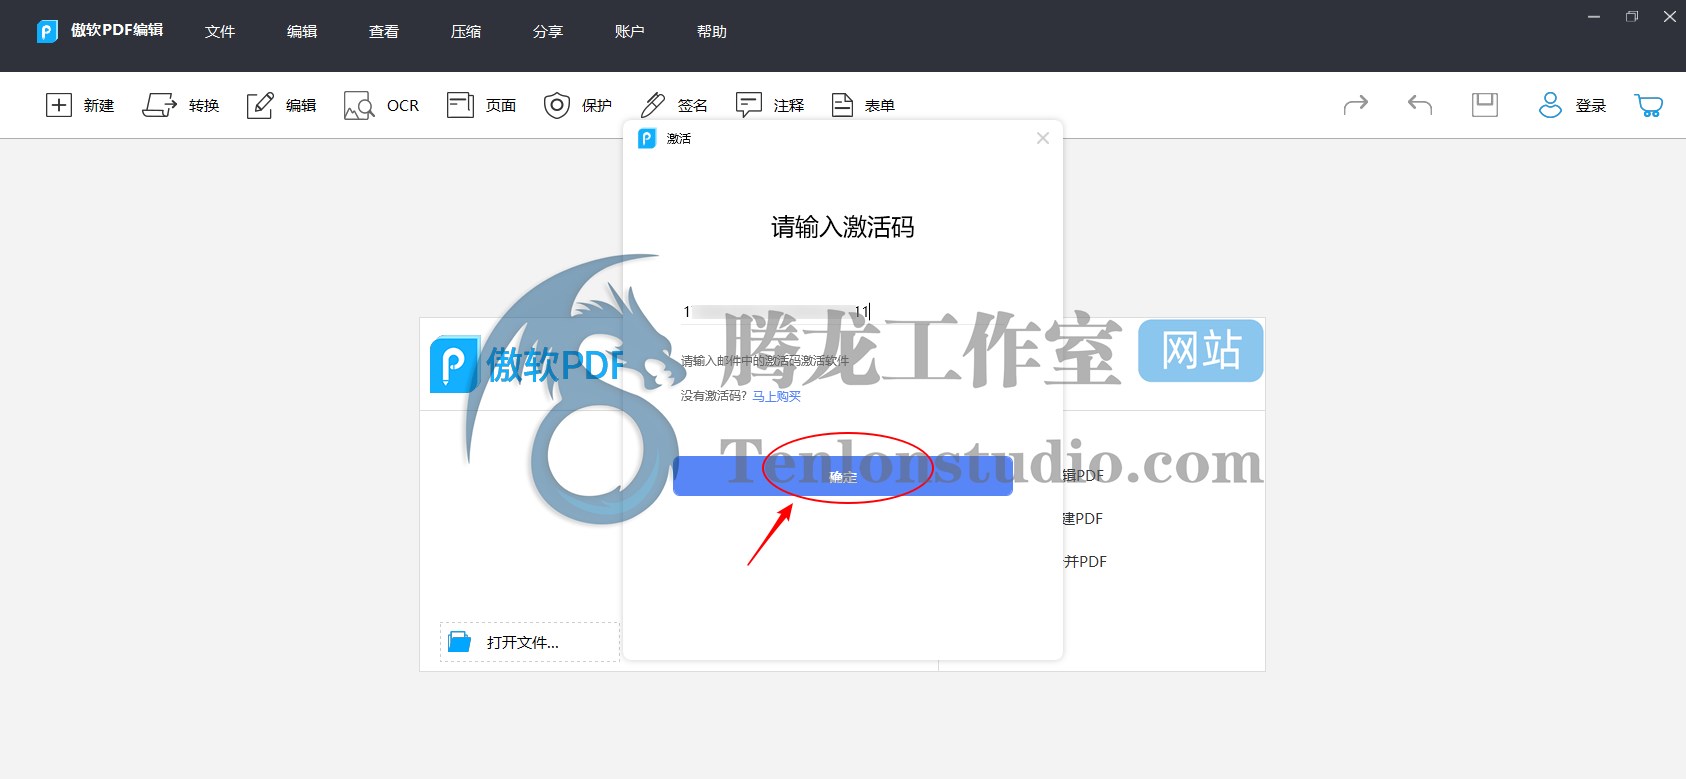Viewport: 1686px width, 779px height.
Task: Open the Comment (注释) tool
Action: click(x=749, y=105)
